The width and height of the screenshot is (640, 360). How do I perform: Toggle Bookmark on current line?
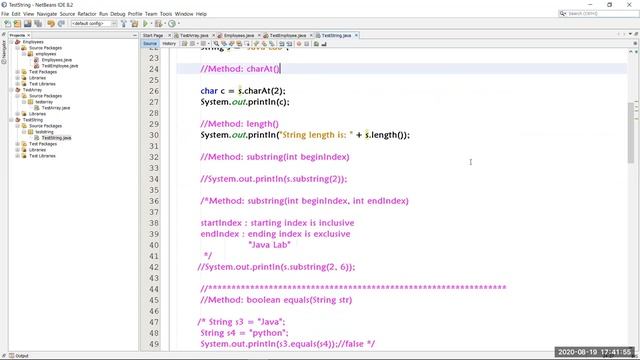(x=271, y=44)
